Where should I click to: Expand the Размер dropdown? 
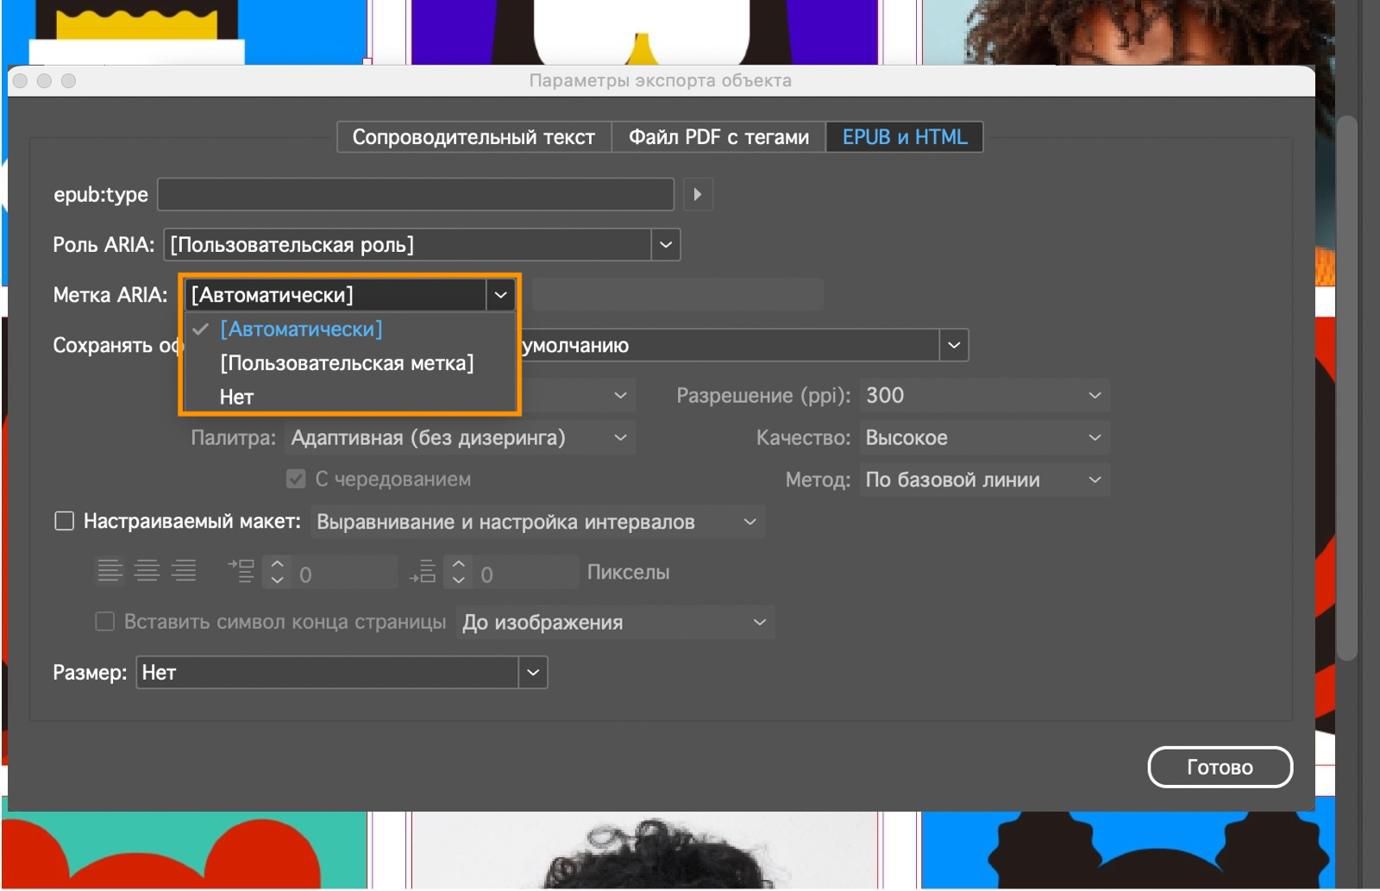[341, 673]
